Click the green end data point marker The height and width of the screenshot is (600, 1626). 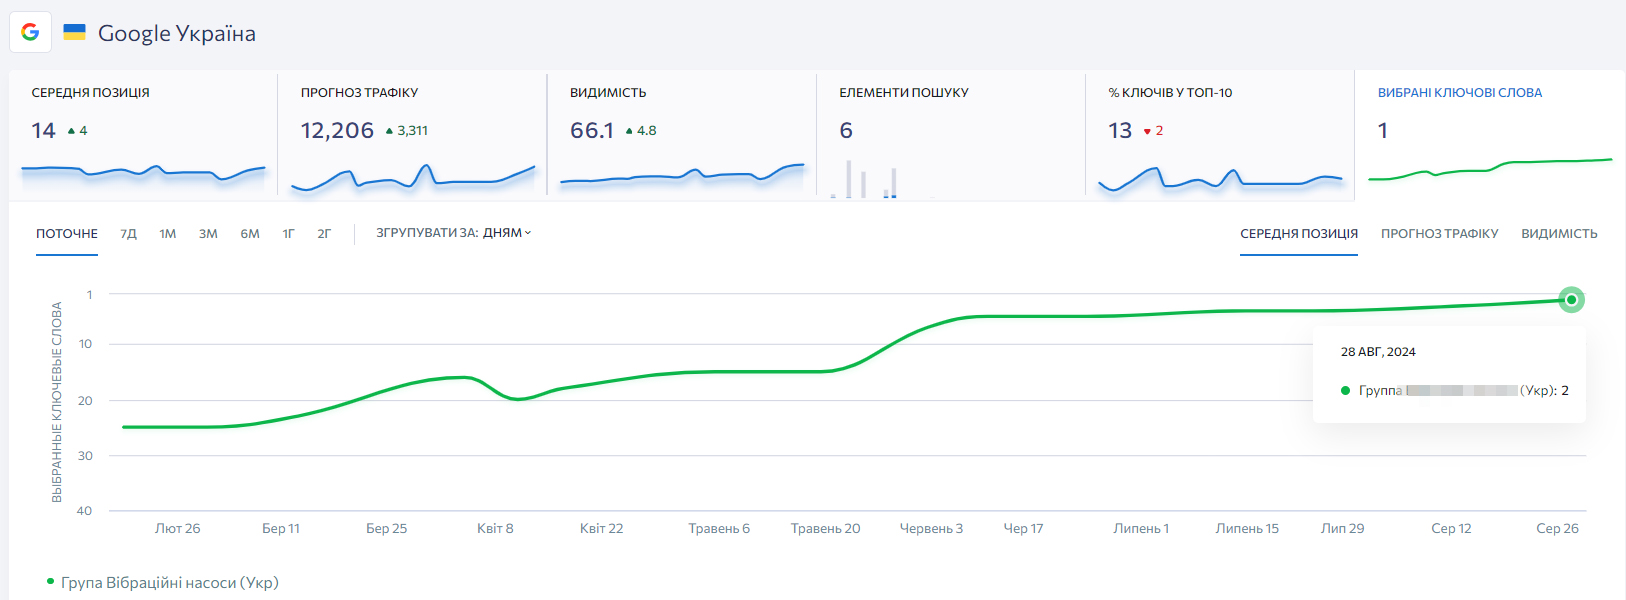[1571, 300]
